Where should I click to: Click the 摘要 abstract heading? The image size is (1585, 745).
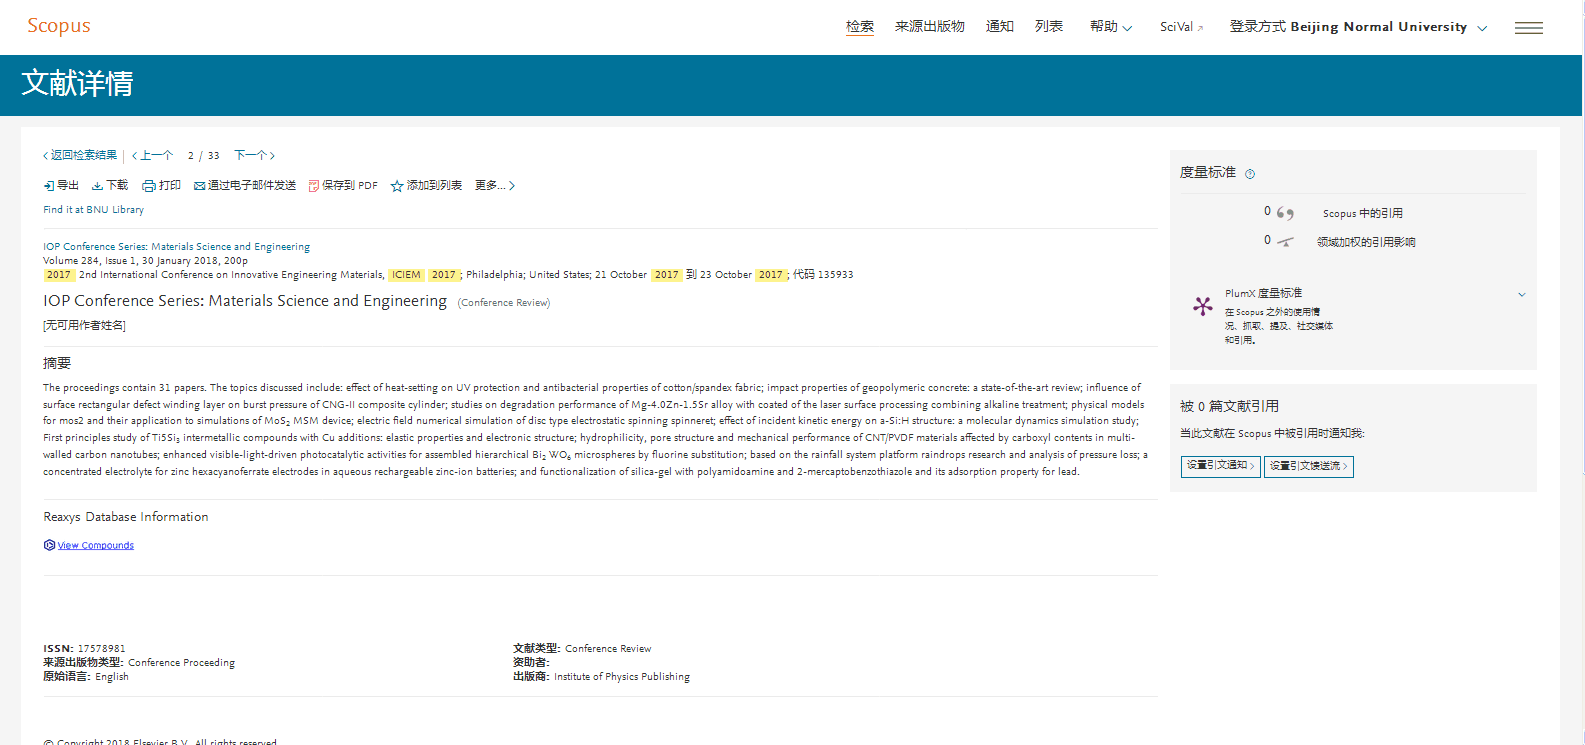tap(57, 364)
